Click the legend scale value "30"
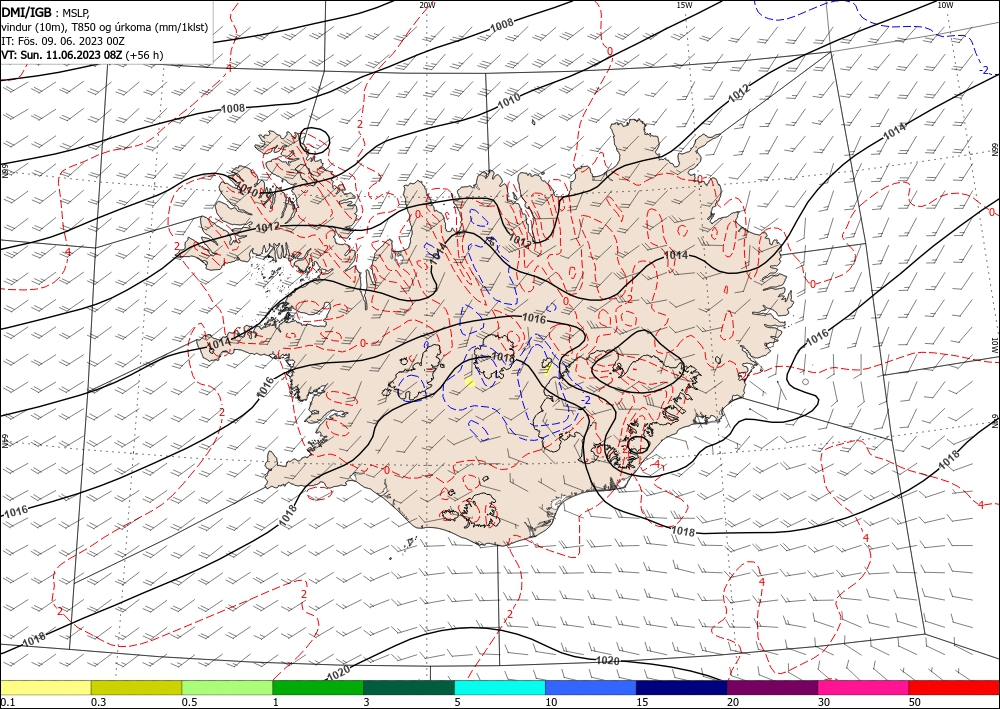The width and height of the screenshot is (1000, 709). pos(824,702)
